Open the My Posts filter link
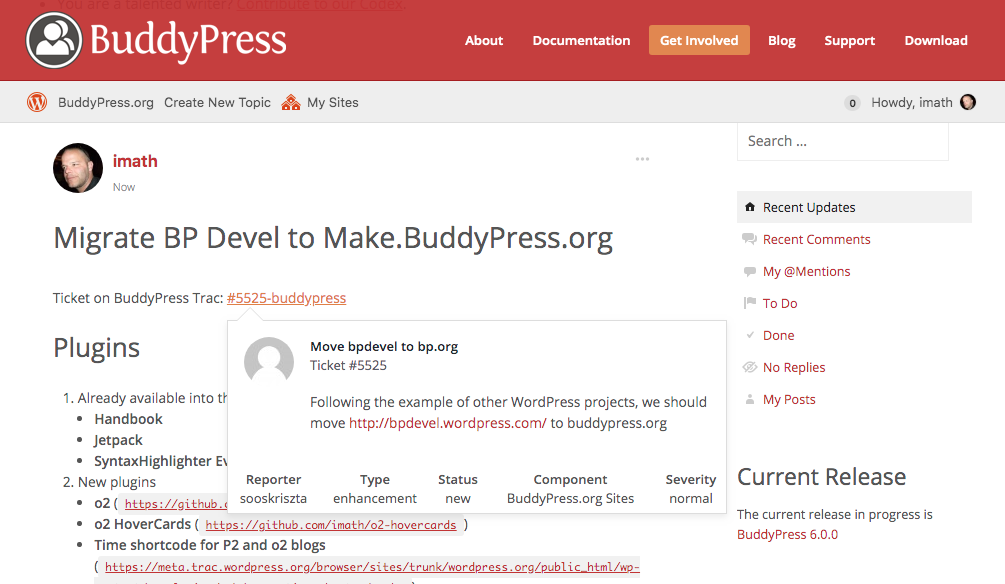 tap(789, 399)
